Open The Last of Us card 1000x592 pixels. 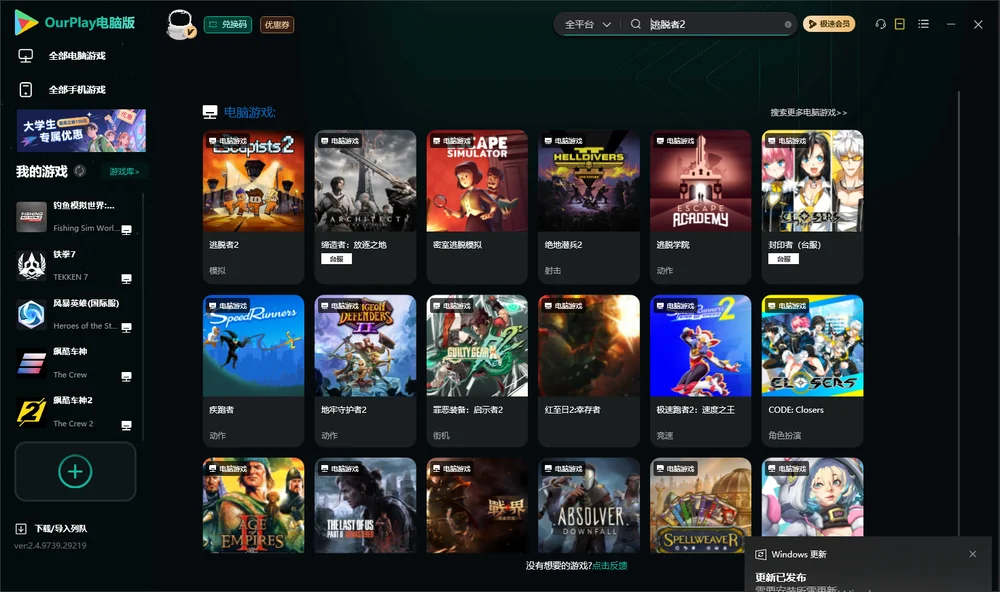(x=365, y=505)
